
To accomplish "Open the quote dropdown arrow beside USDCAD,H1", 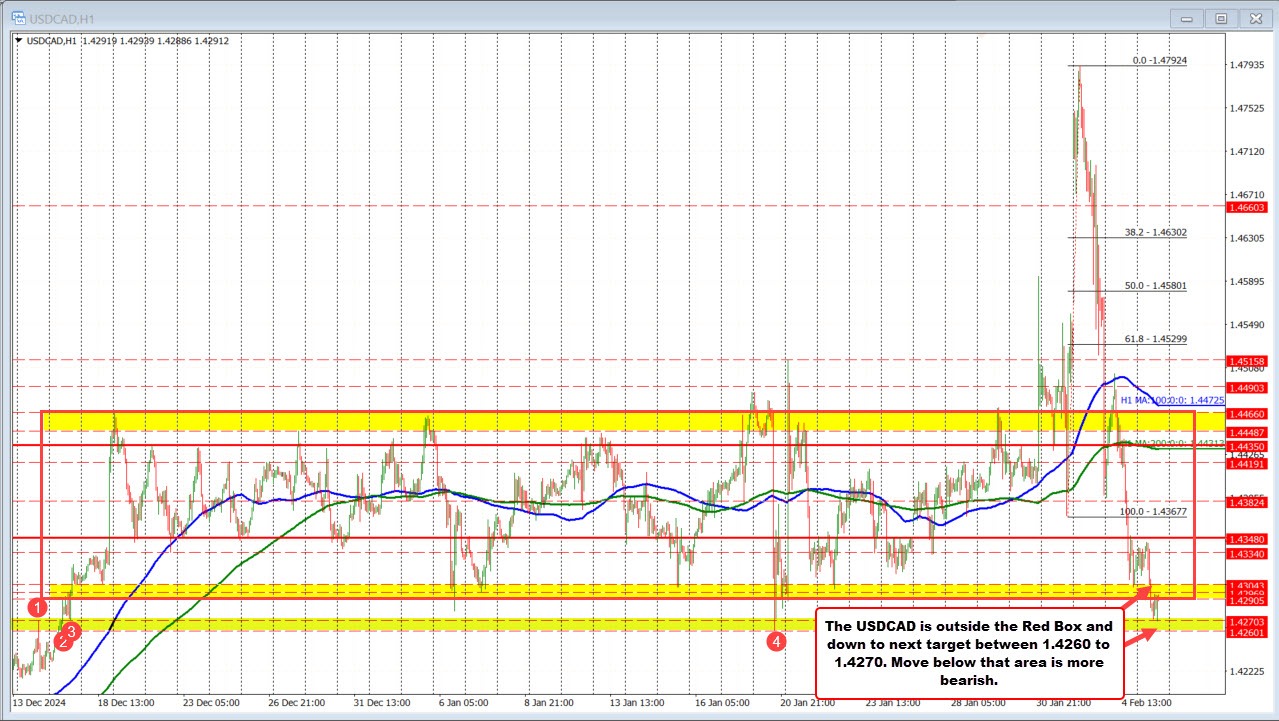I will click(18, 41).
